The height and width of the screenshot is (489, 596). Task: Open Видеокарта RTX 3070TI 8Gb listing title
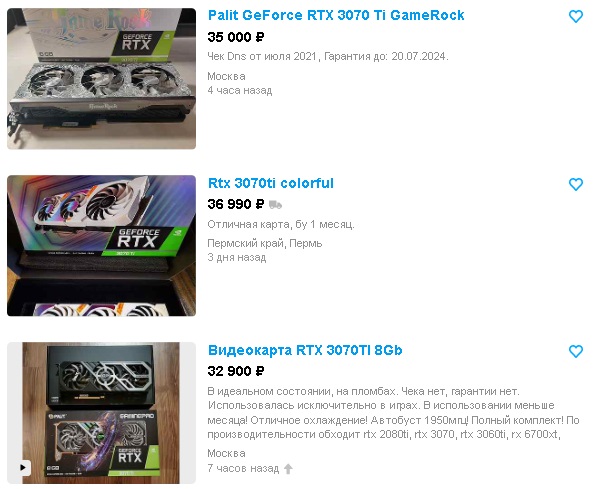coord(305,350)
